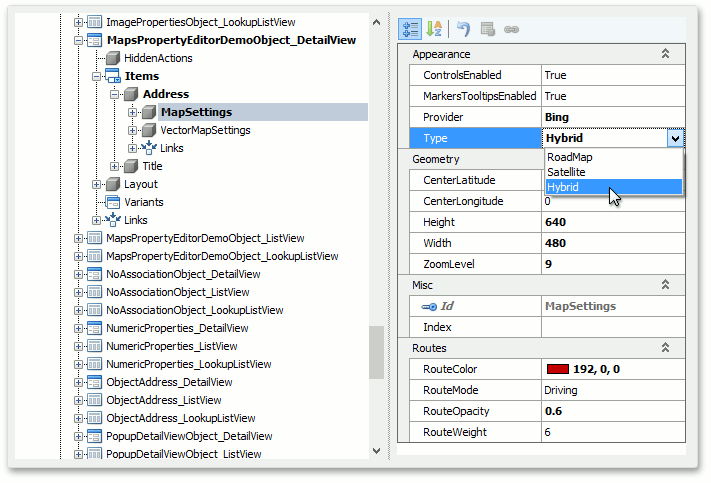Image resolution: width=711 pixels, height=483 pixels.
Task: Select the ObjectAddress_DetailView tree item
Action: click(169, 382)
